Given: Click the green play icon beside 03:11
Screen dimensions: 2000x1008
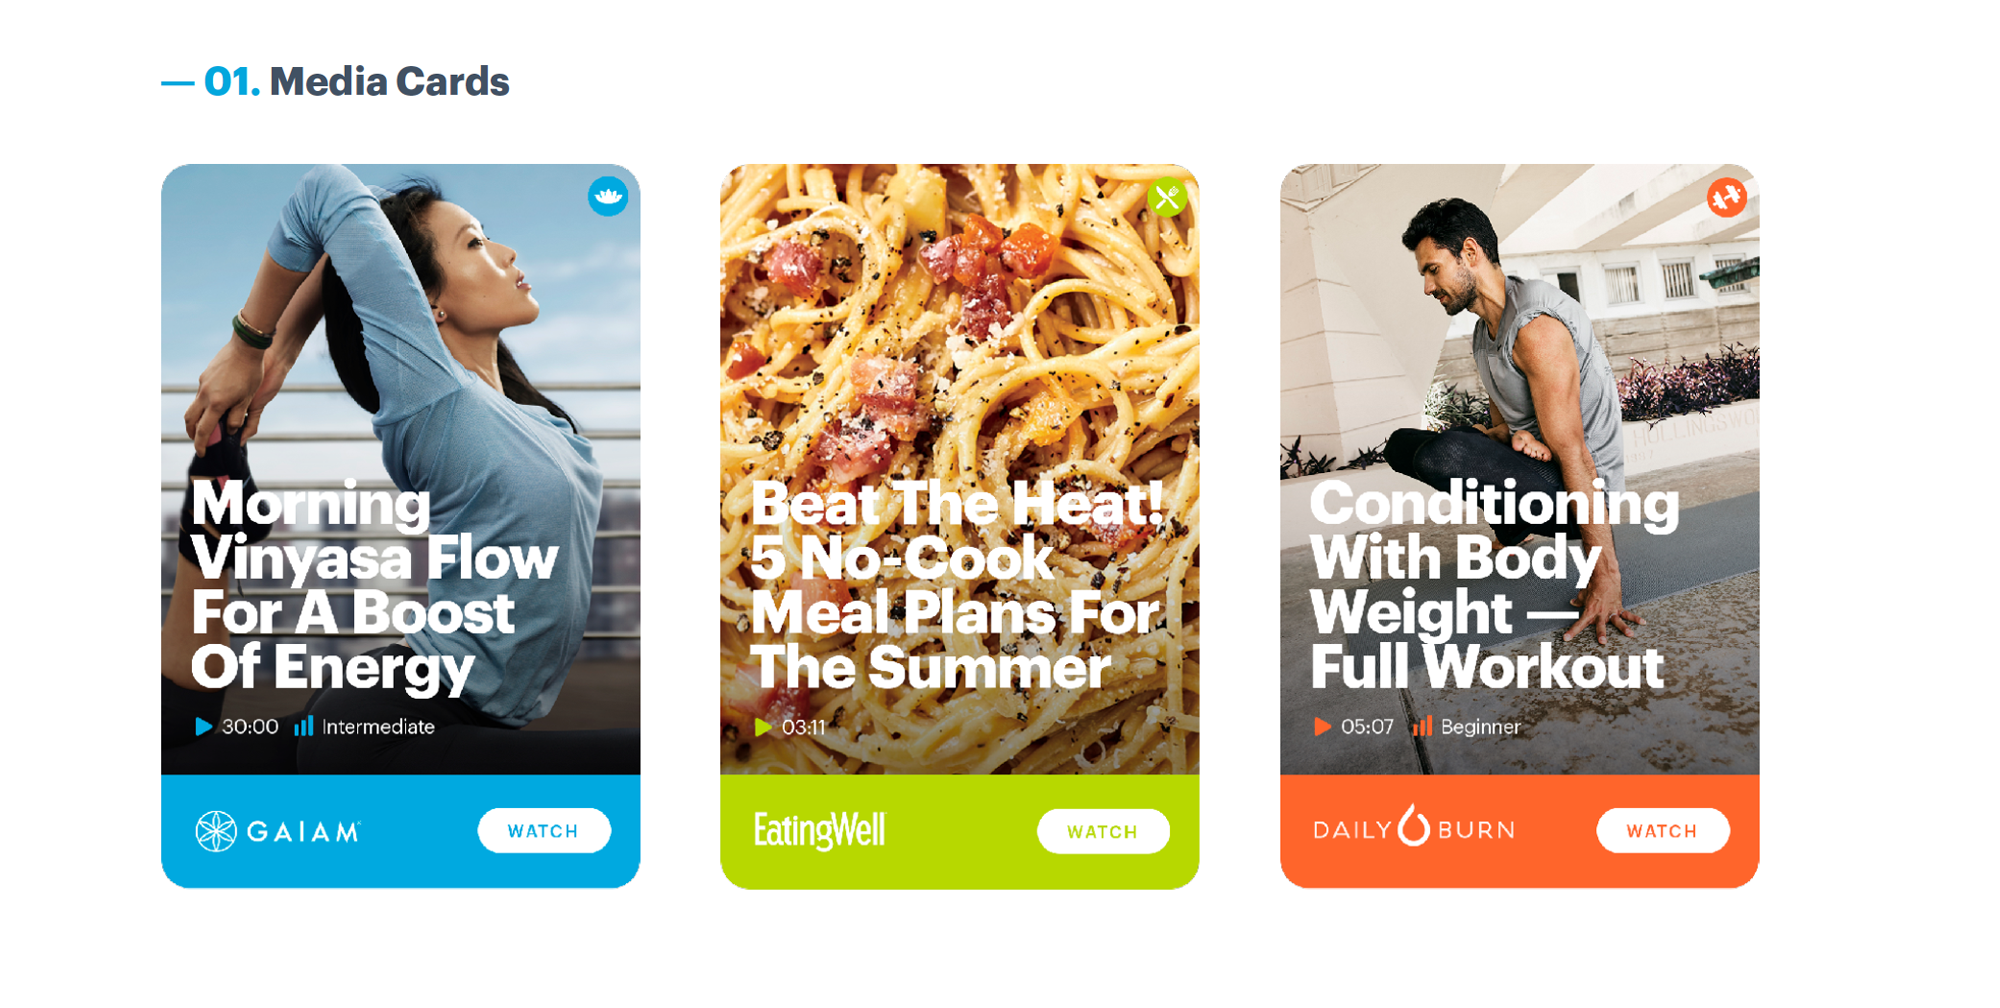Looking at the screenshot, I should click(x=763, y=727).
